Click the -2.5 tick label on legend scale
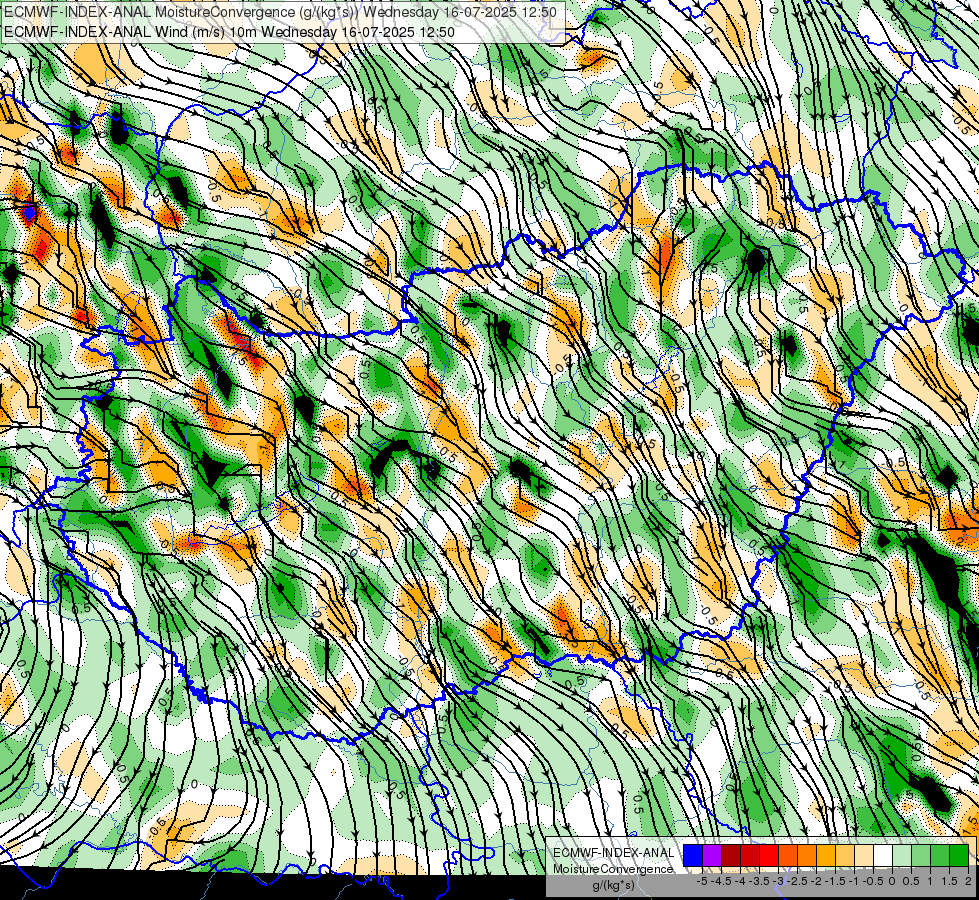The height and width of the screenshot is (900, 979). [x=797, y=881]
